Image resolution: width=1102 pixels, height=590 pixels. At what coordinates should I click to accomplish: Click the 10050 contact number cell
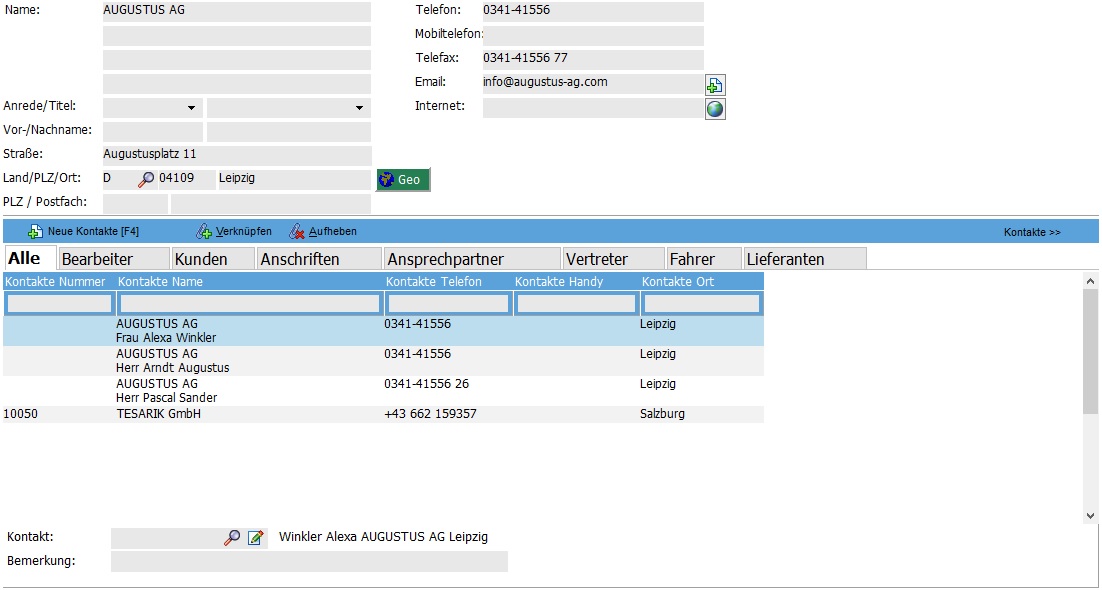click(x=20, y=414)
